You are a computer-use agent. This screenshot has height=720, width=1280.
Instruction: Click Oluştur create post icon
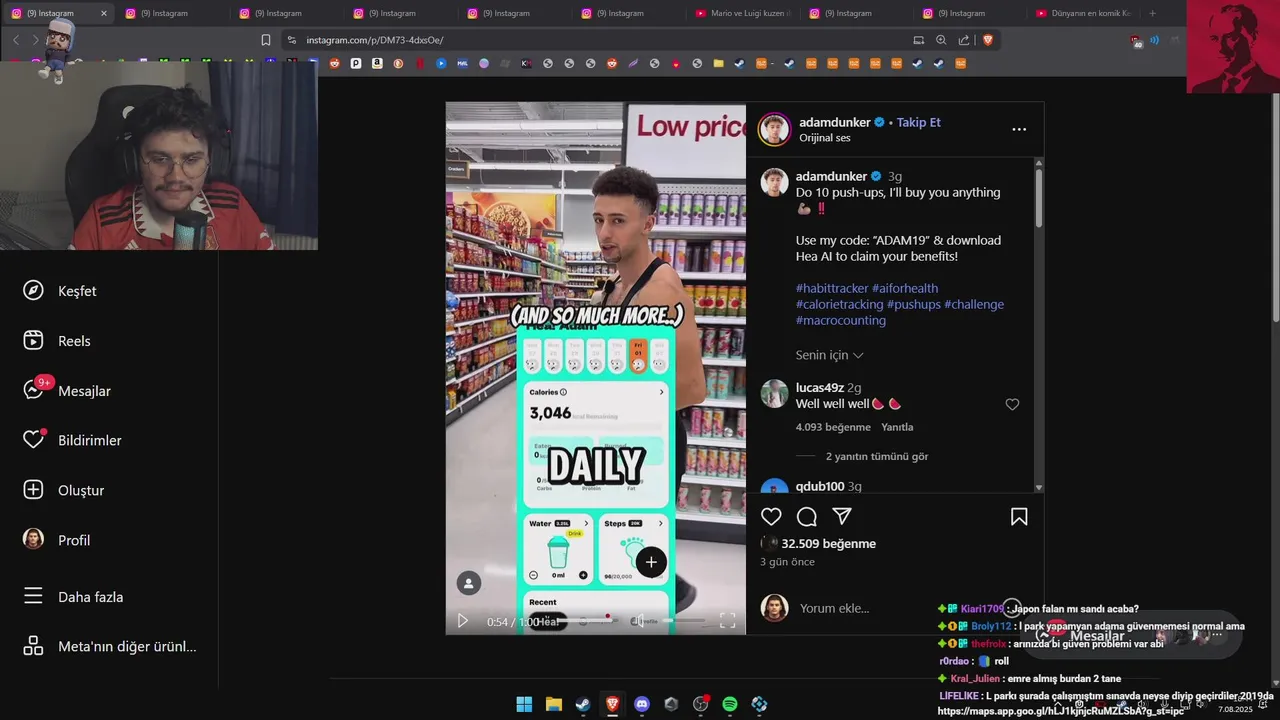[33, 490]
